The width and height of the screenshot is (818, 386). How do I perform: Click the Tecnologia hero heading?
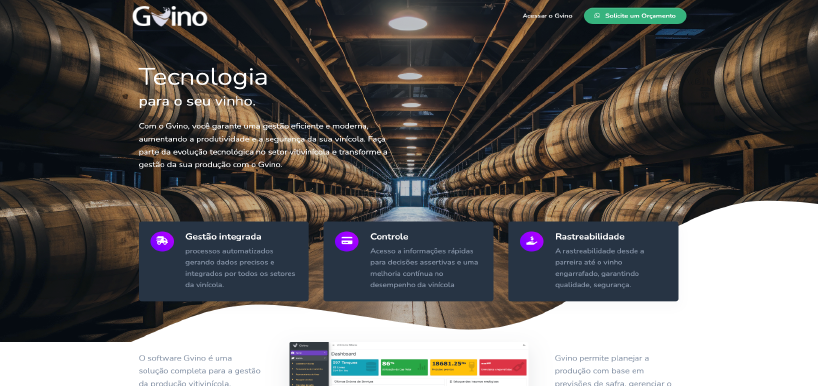tap(203, 77)
